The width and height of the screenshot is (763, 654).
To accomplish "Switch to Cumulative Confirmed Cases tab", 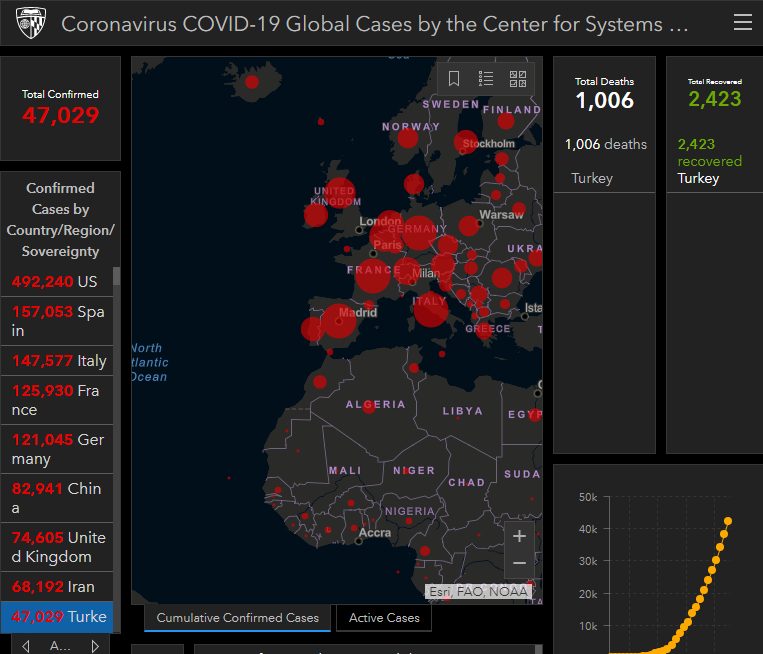I will (x=237, y=618).
